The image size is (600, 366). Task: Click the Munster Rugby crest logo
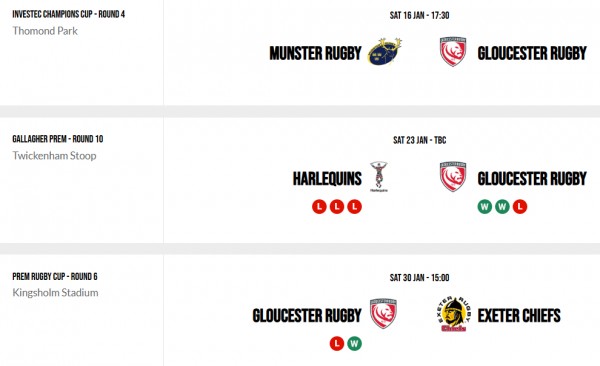[385, 52]
